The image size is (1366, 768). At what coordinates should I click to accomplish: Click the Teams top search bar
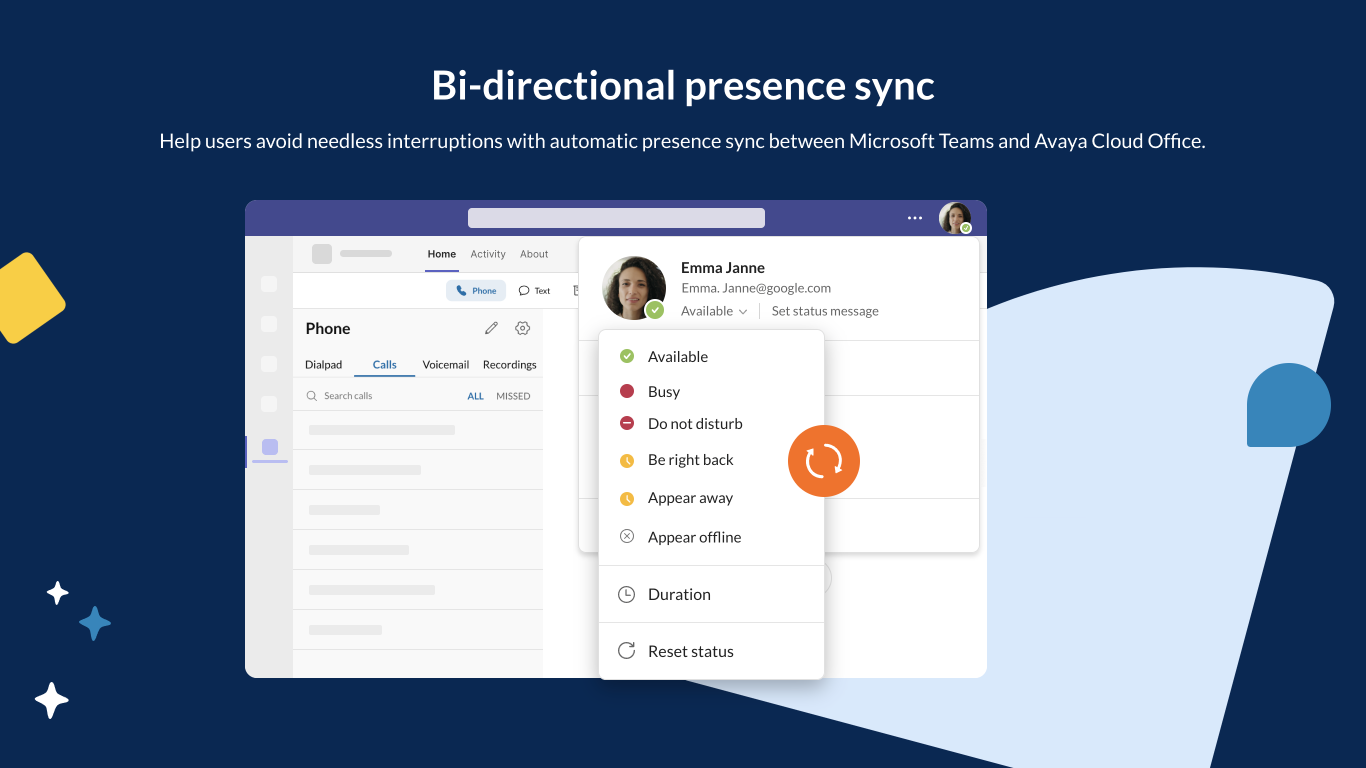[616, 218]
